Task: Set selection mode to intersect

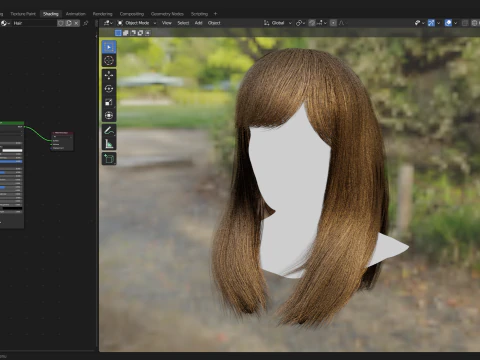Action: click(148, 33)
